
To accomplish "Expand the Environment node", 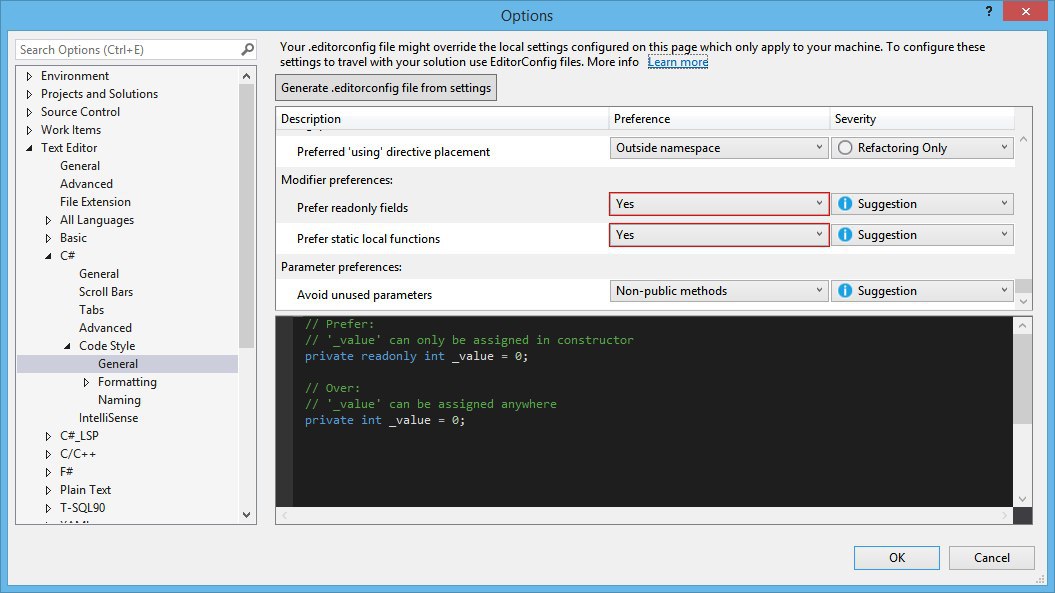I will pos(29,76).
